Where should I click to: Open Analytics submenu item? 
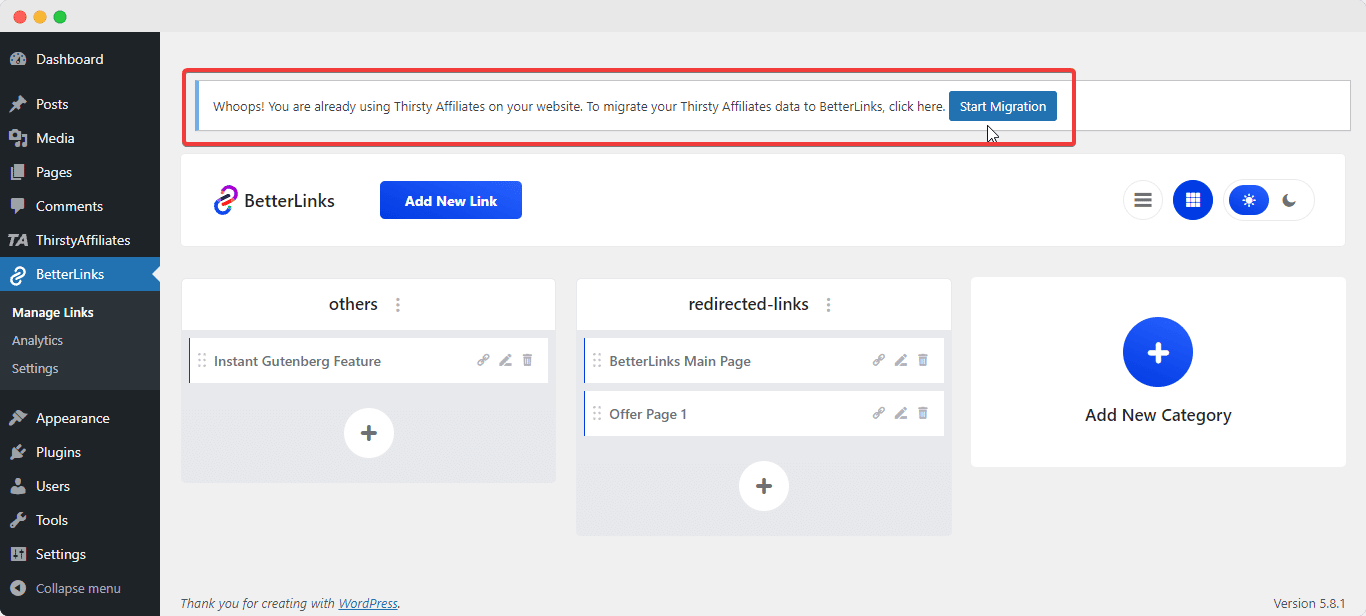click(x=37, y=340)
